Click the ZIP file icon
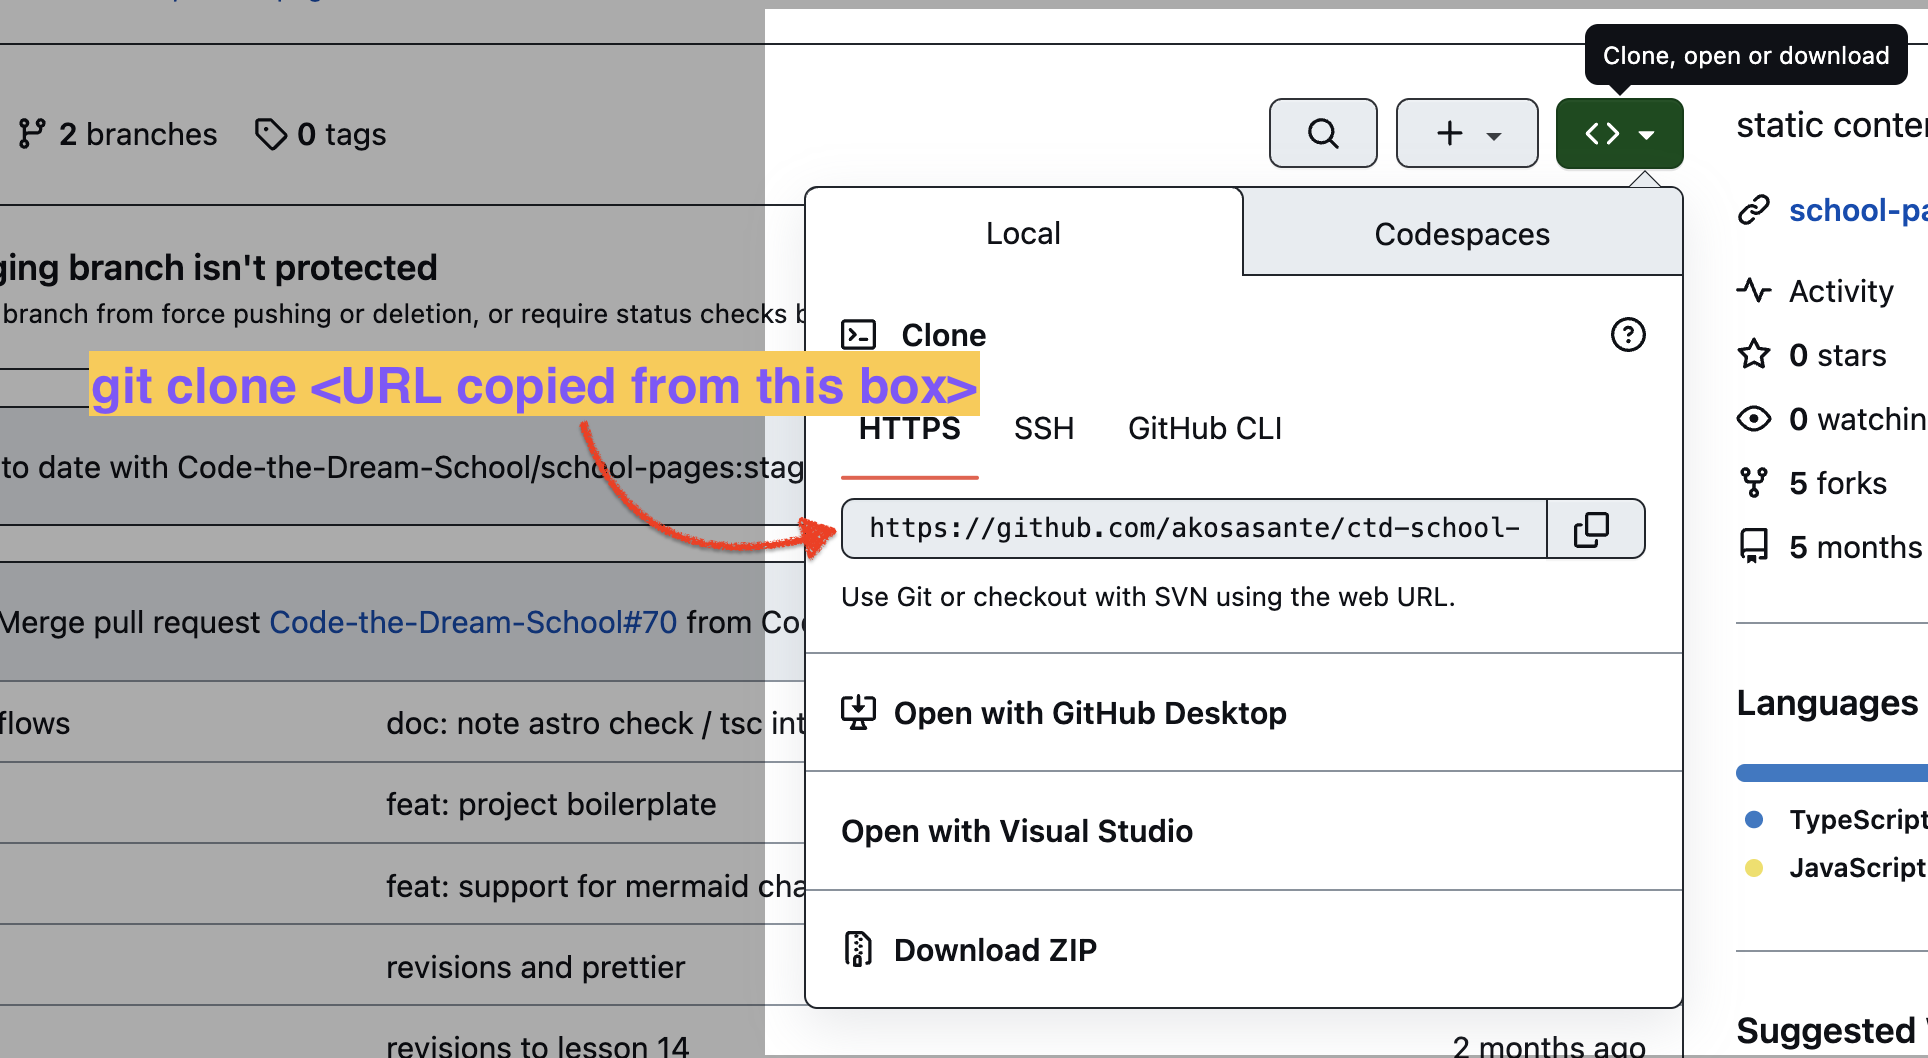This screenshot has width=1928, height=1058. click(858, 949)
